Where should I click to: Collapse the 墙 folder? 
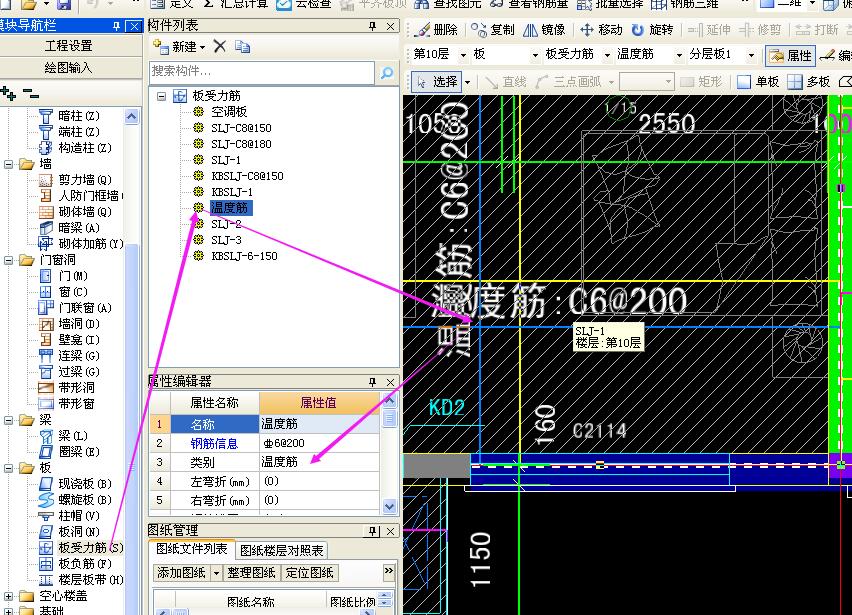tap(9, 164)
